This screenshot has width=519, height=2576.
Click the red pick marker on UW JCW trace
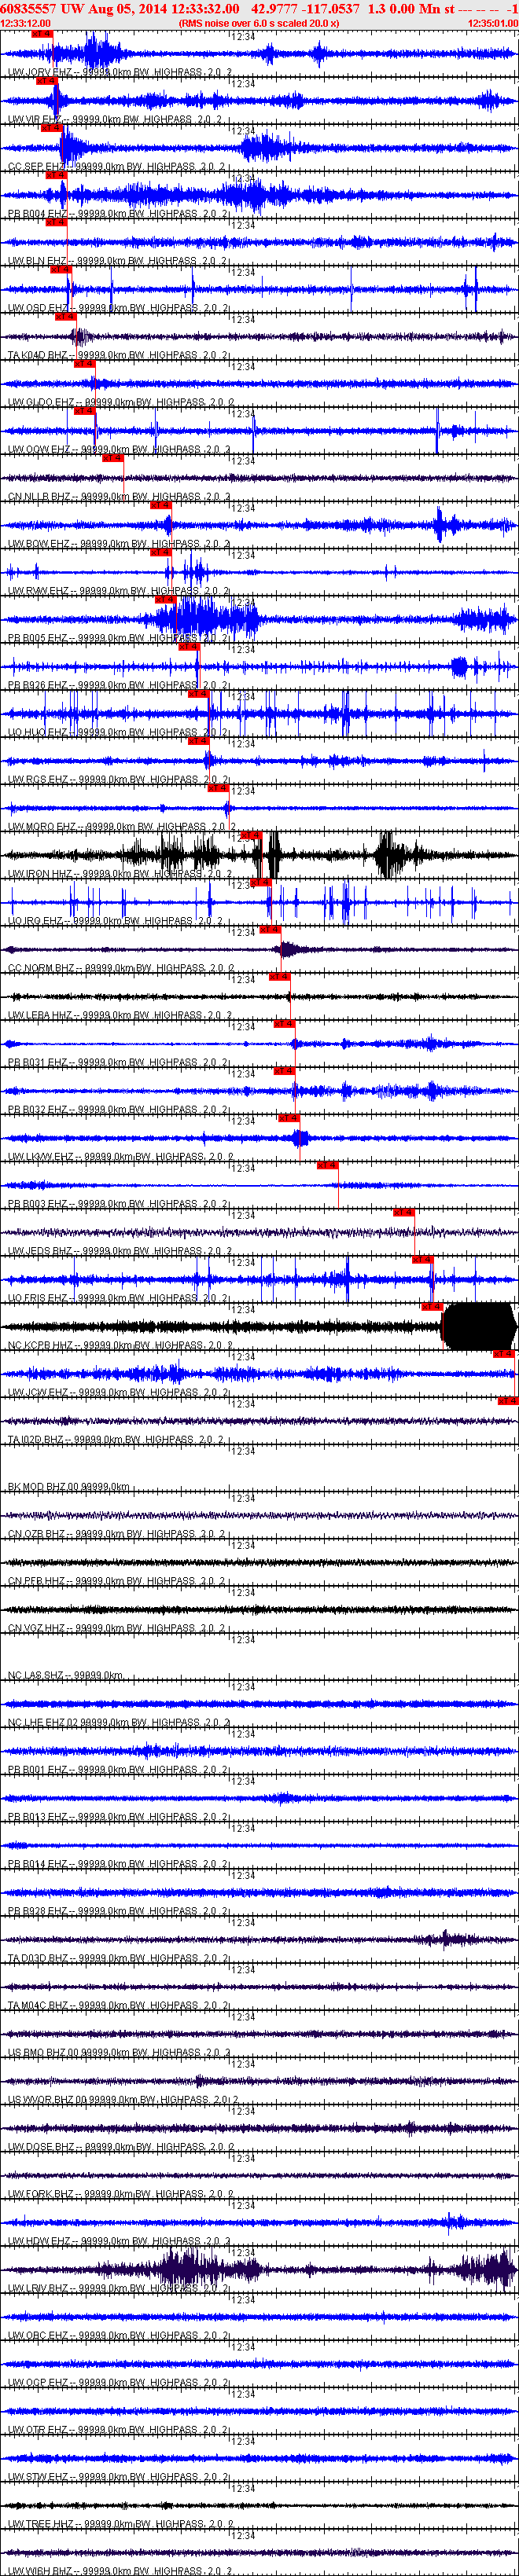click(x=504, y=1353)
